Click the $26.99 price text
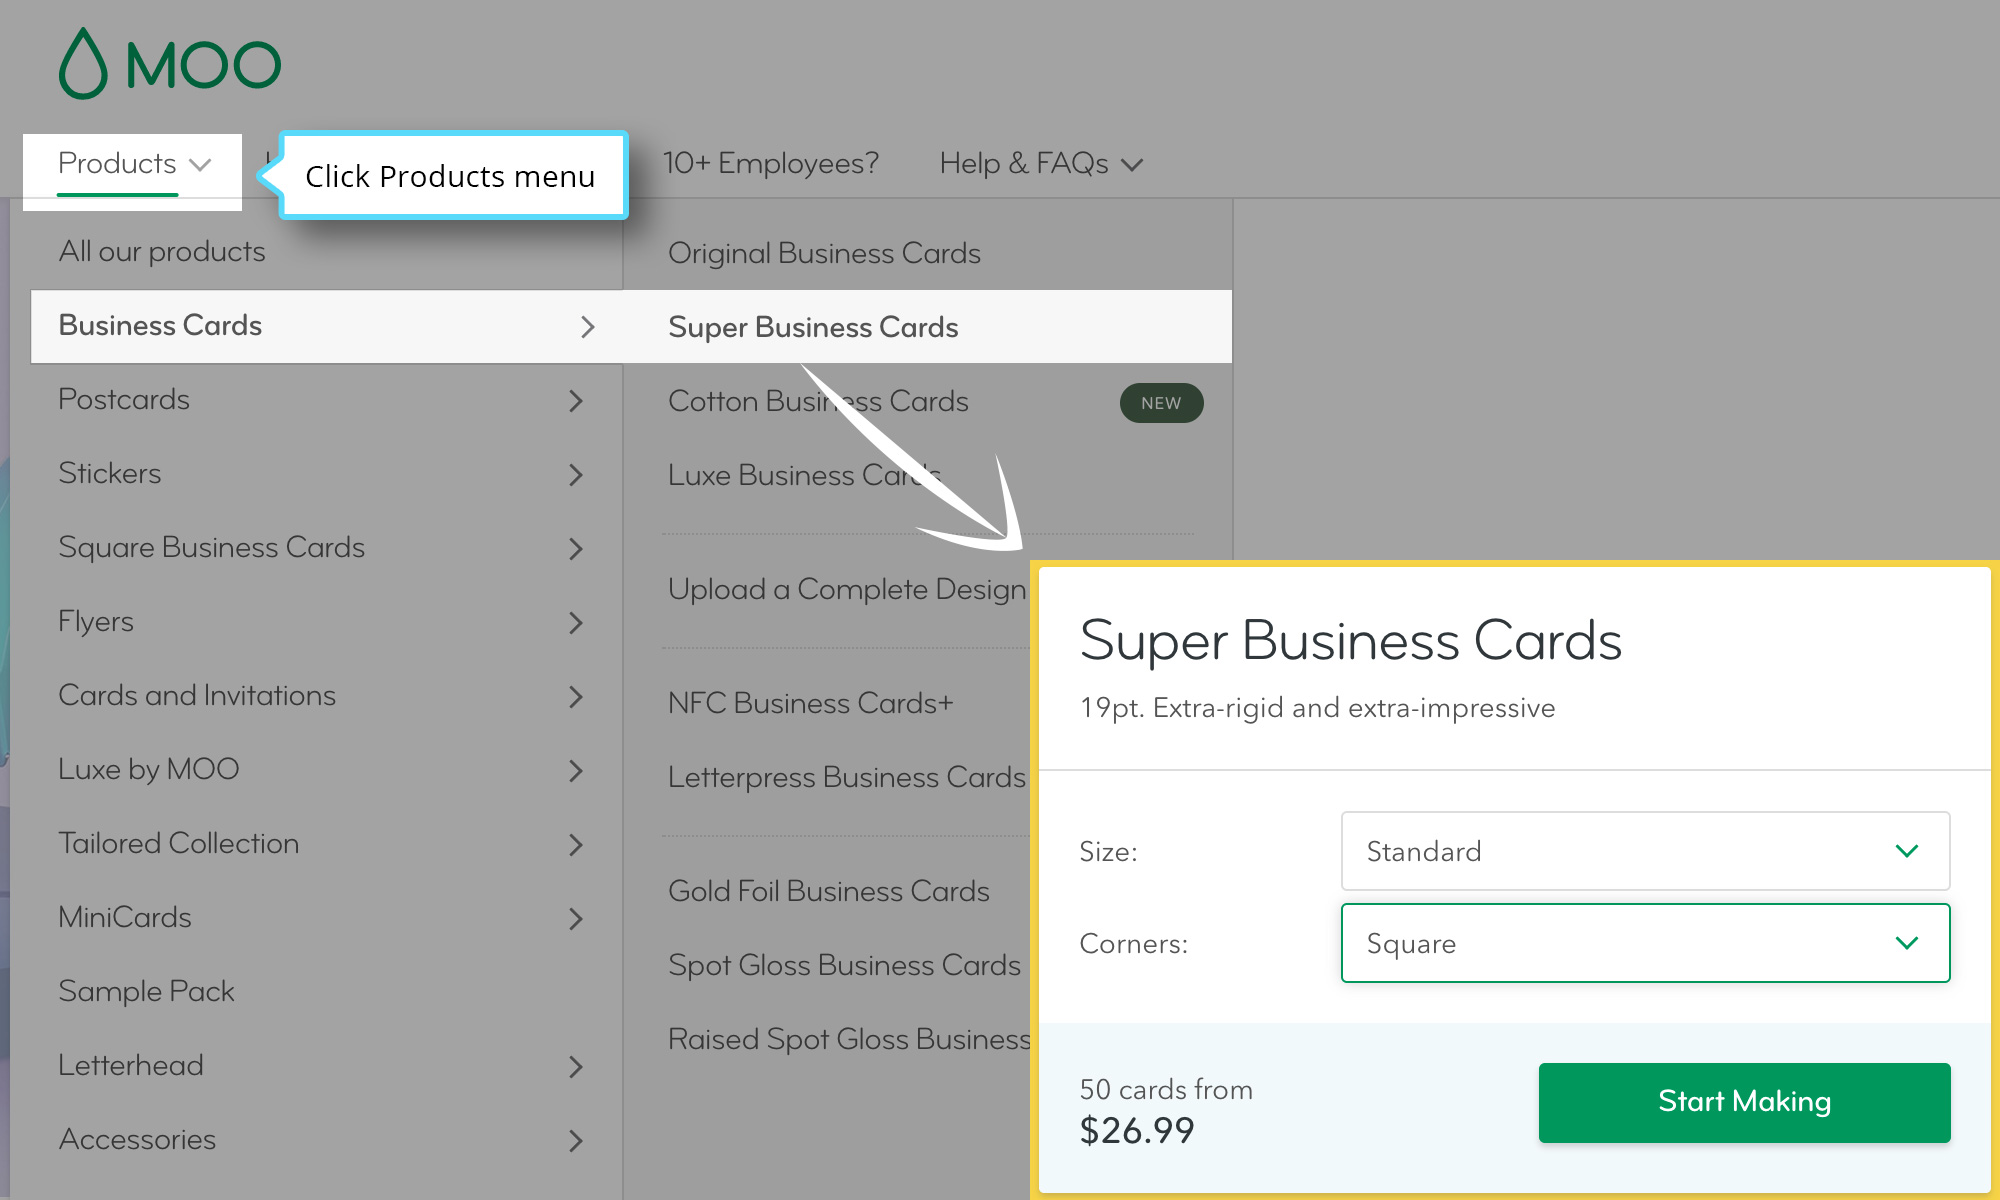 coord(1137,1131)
